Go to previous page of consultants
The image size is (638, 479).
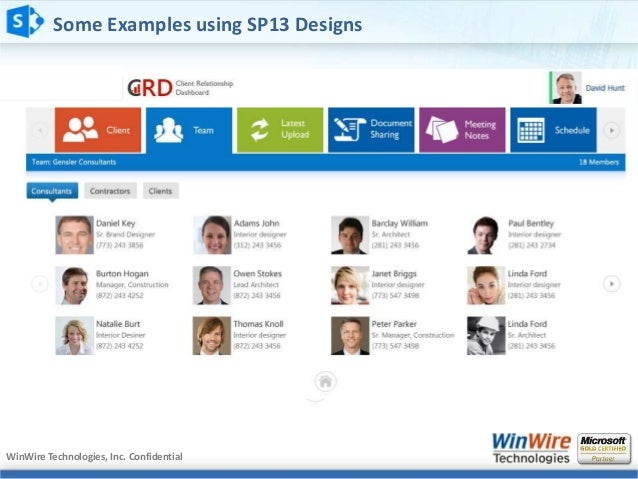click(x=40, y=284)
